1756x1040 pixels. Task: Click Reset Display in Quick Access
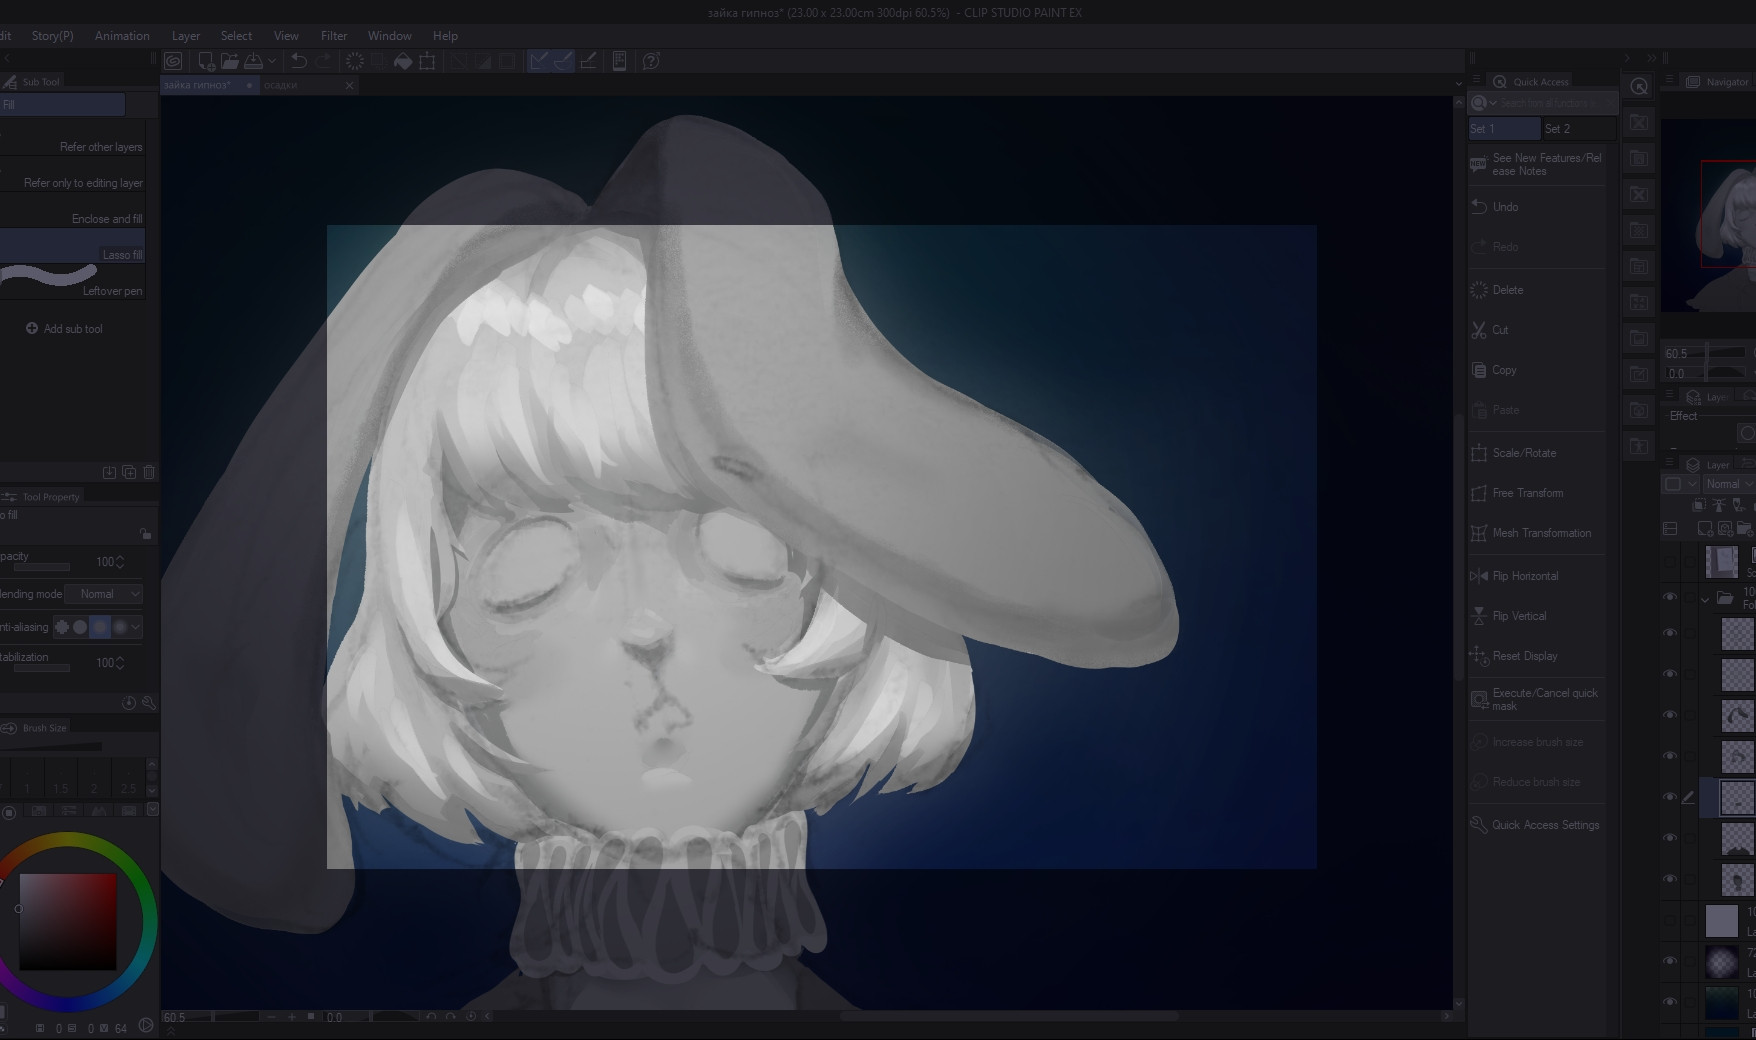1536,656
